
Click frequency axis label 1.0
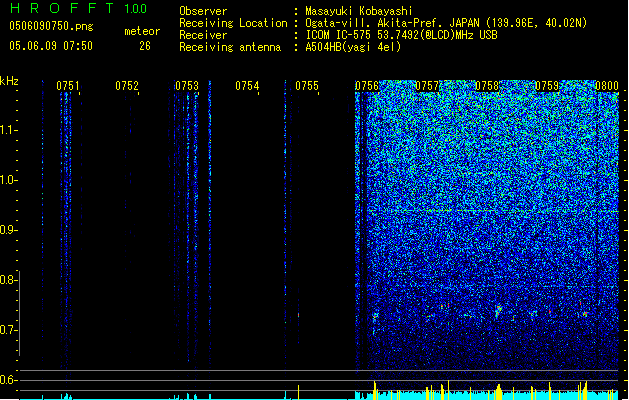coord(7,179)
